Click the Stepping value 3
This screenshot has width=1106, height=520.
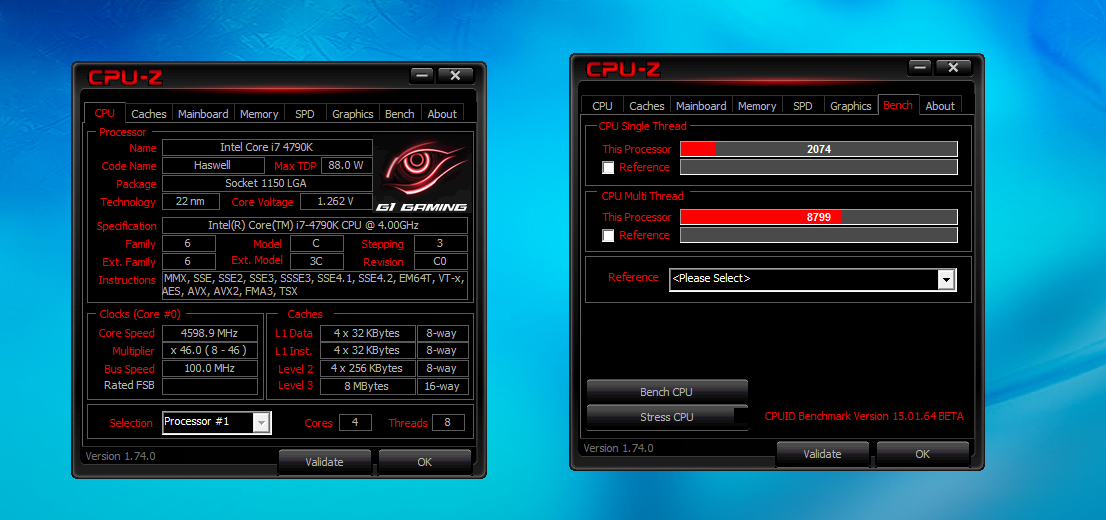tap(441, 243)
